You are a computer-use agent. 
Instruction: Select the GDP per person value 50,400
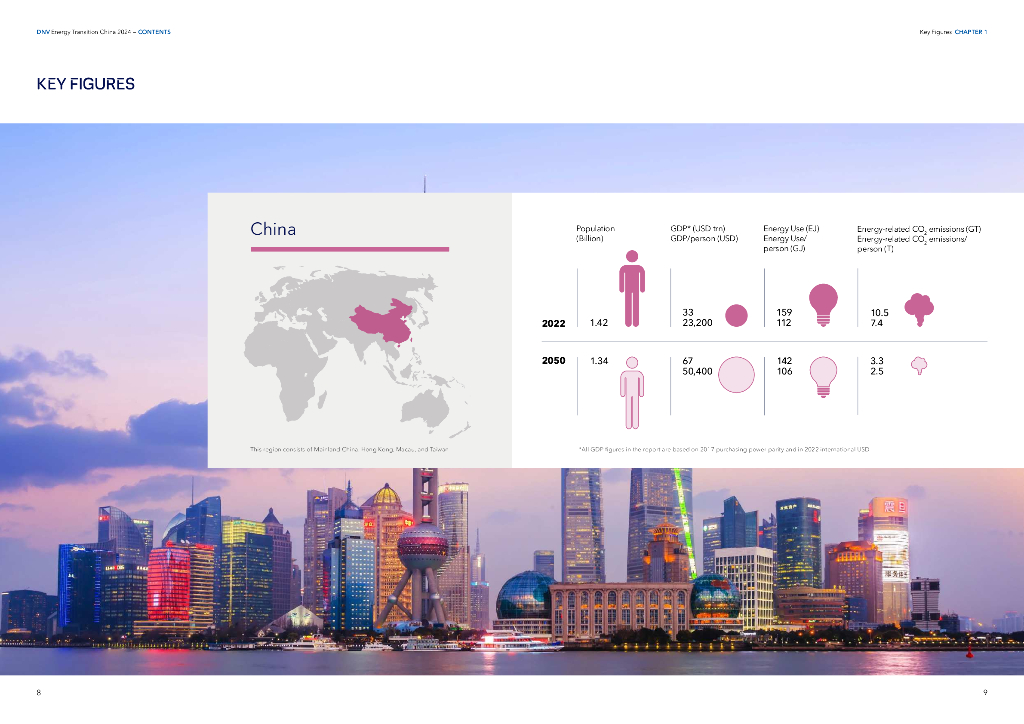697,371
